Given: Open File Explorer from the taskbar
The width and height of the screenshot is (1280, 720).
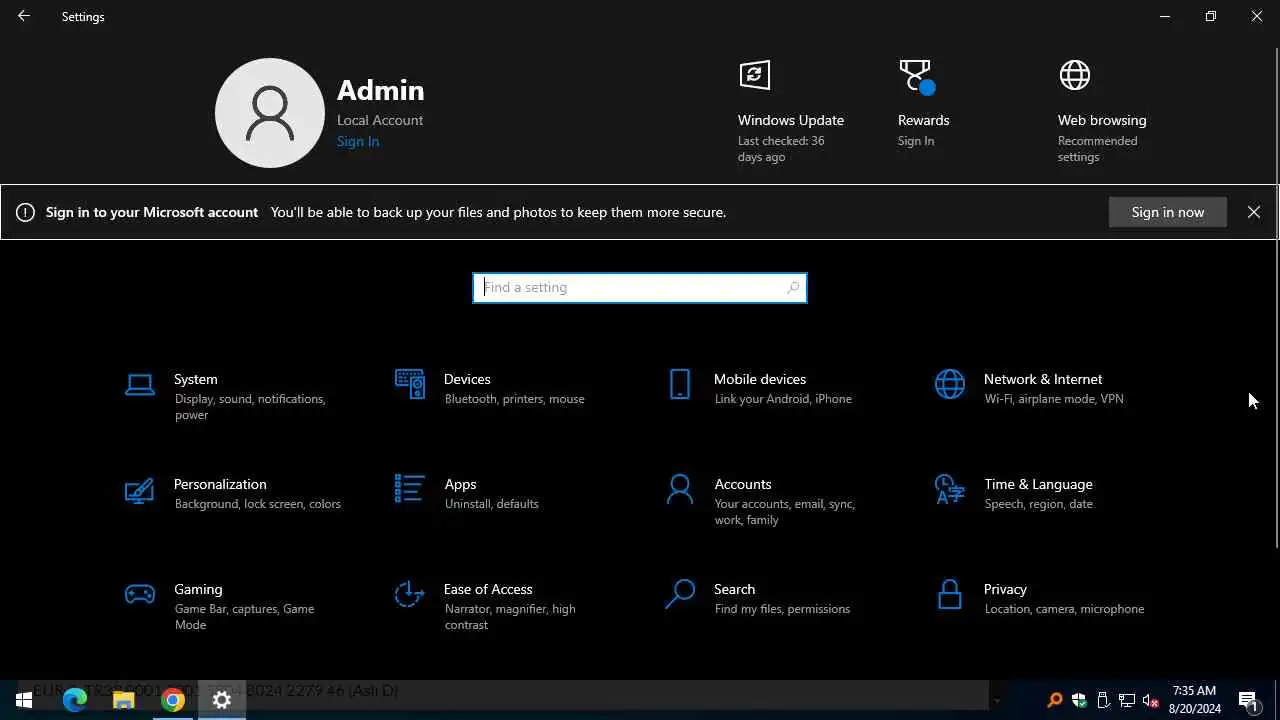Looking at the screenshot, I should click(x=124, y=700).
